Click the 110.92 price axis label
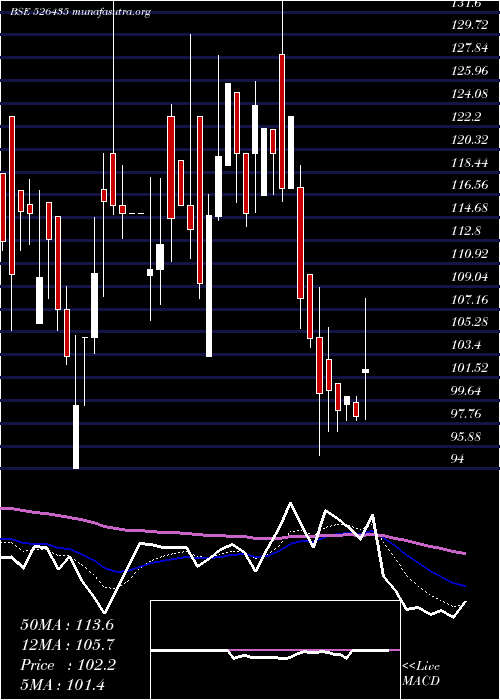The image size is (500, 700). (x=468, y=254)
